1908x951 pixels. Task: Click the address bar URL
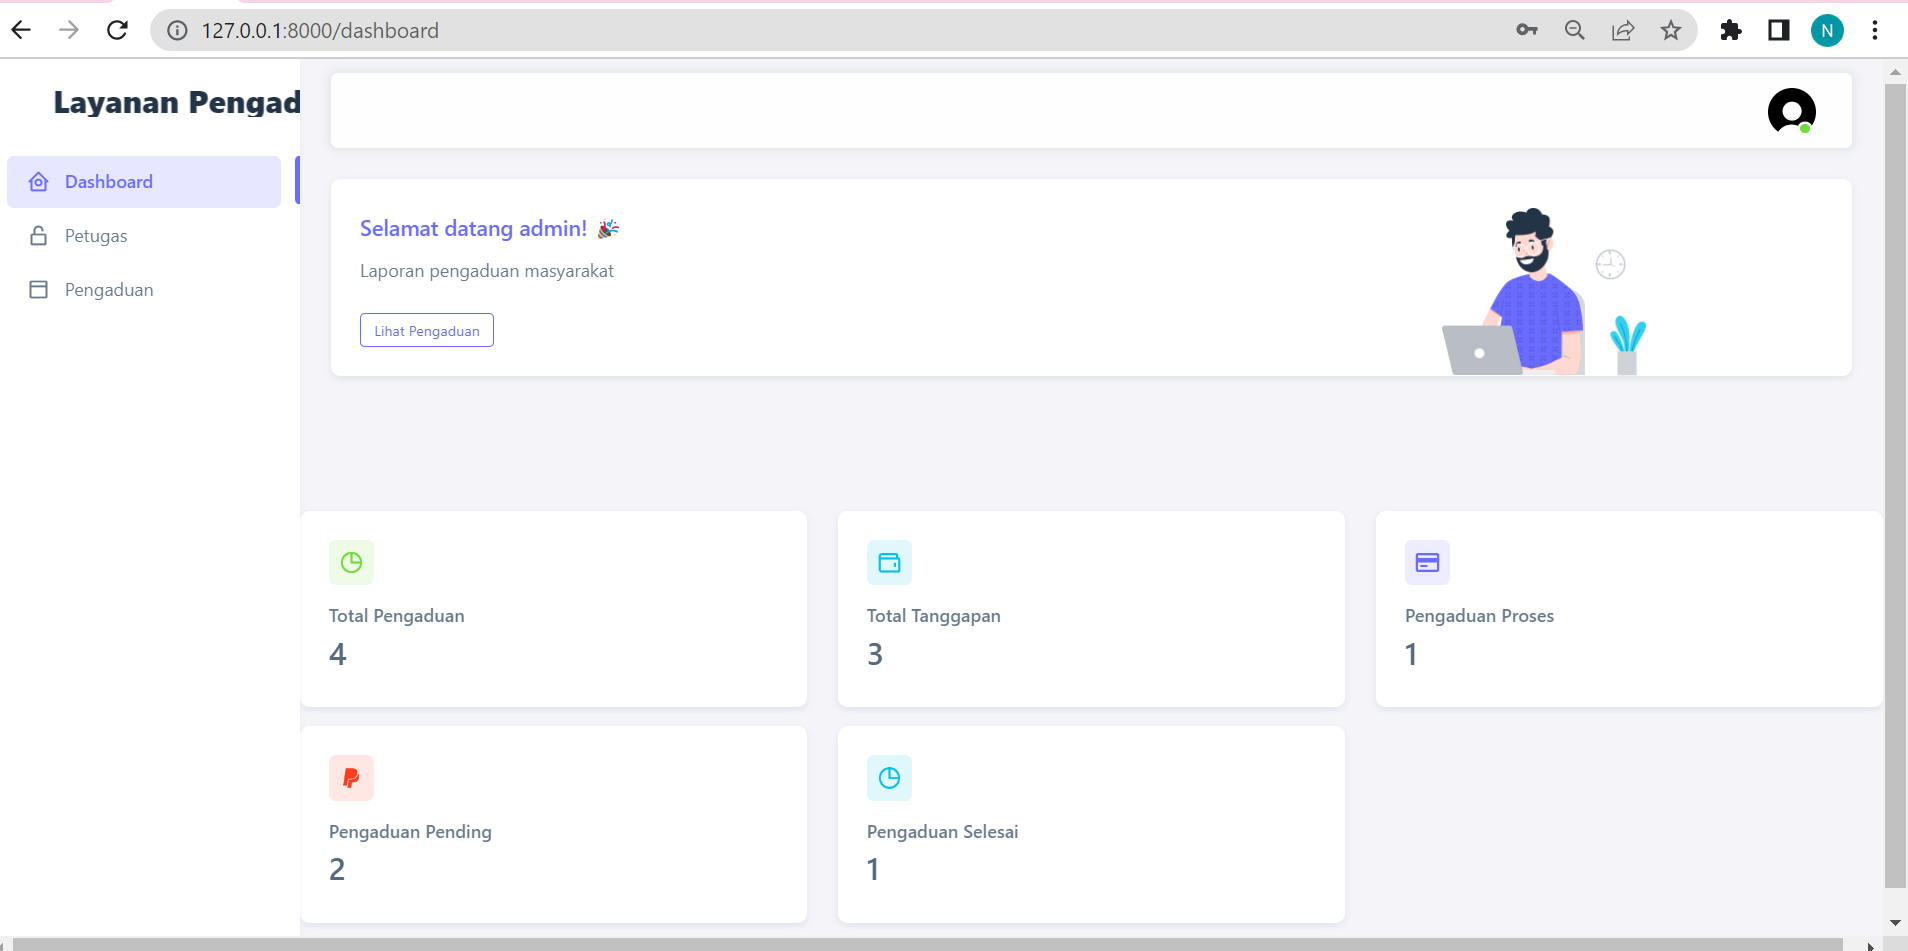(x=320, y=31)
